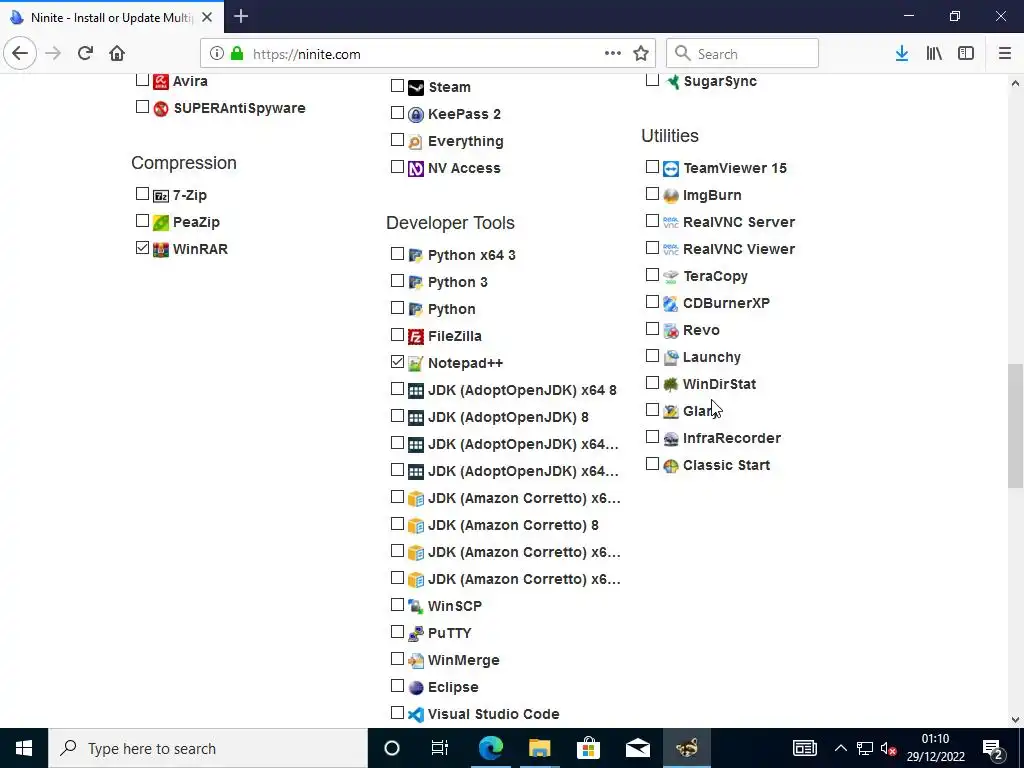Click the Notepad++ icon

pyautogui.click(x=415, y=363)
